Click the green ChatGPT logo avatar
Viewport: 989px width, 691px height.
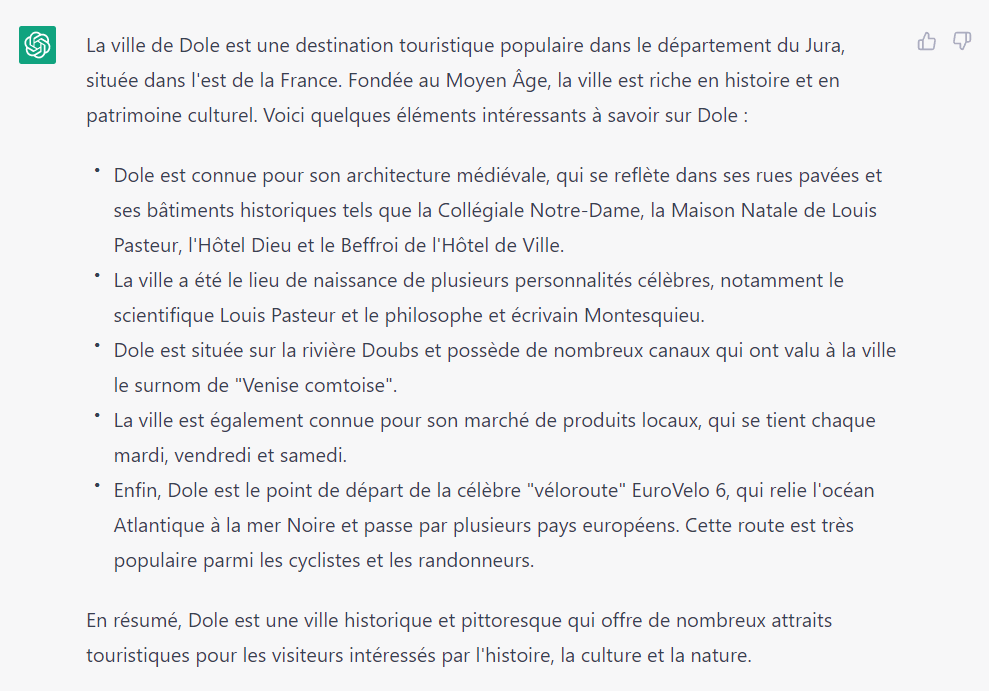tap(37, 45)
